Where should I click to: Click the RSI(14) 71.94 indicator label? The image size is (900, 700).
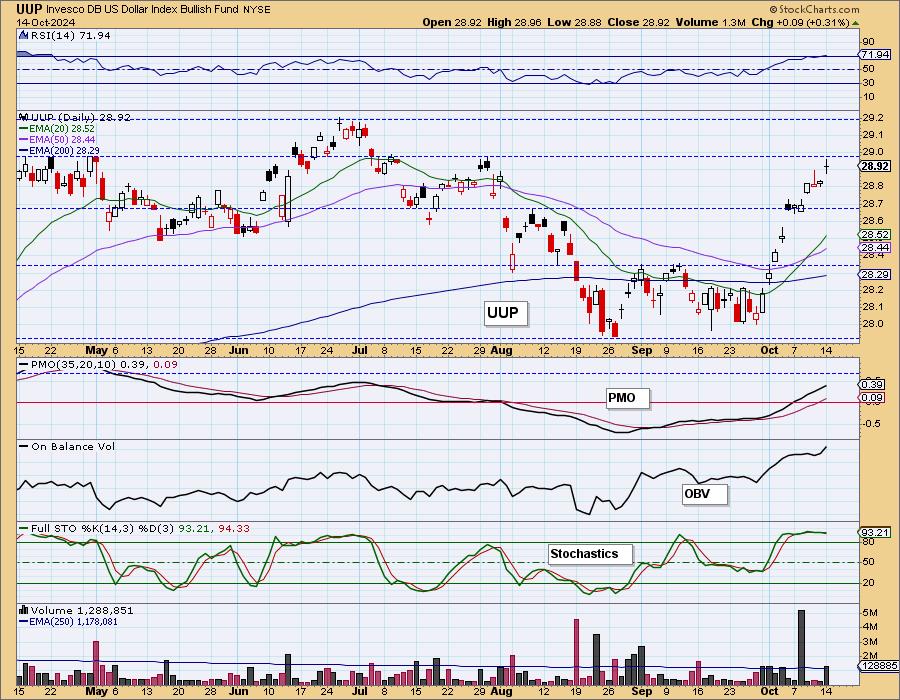click(x=70, y=35)
